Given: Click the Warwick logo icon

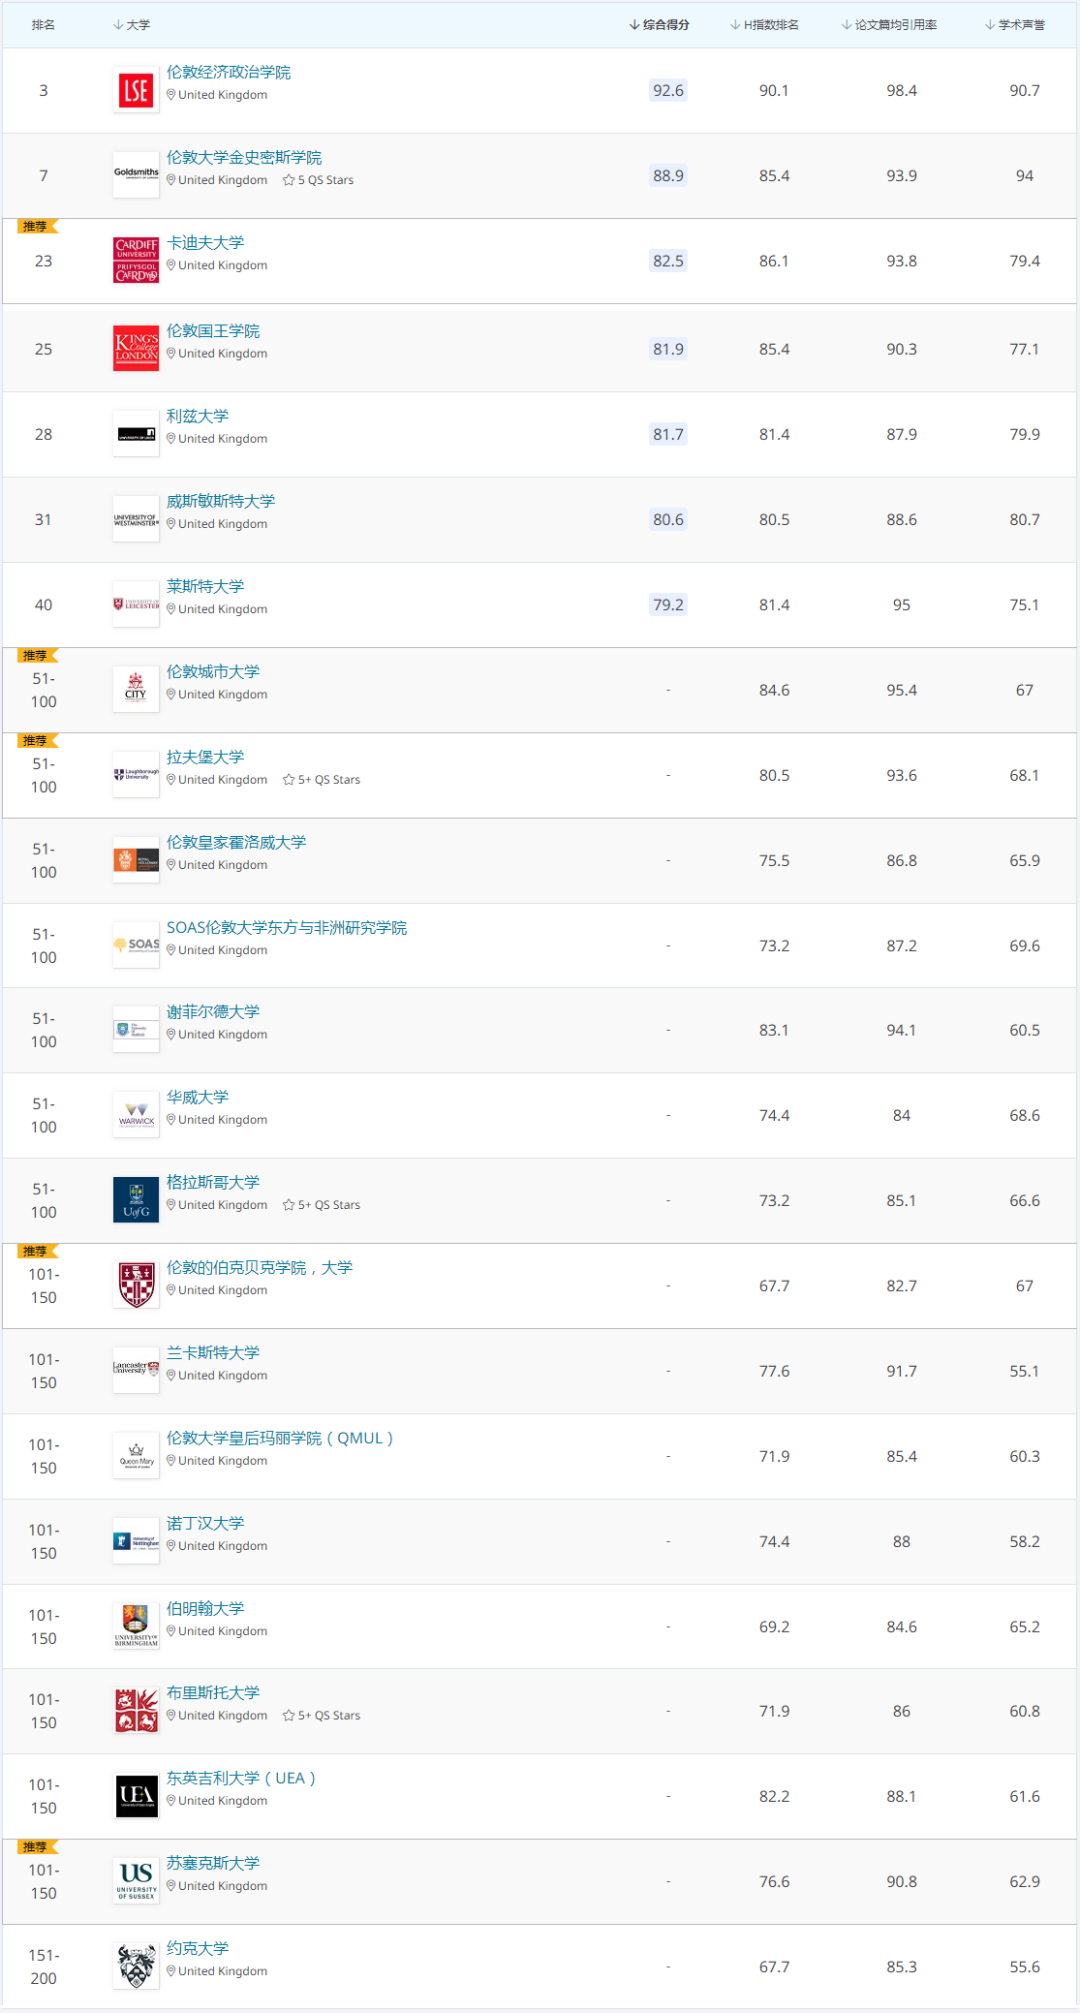Looking at the screenshot, I should (x=136, y=1115).
